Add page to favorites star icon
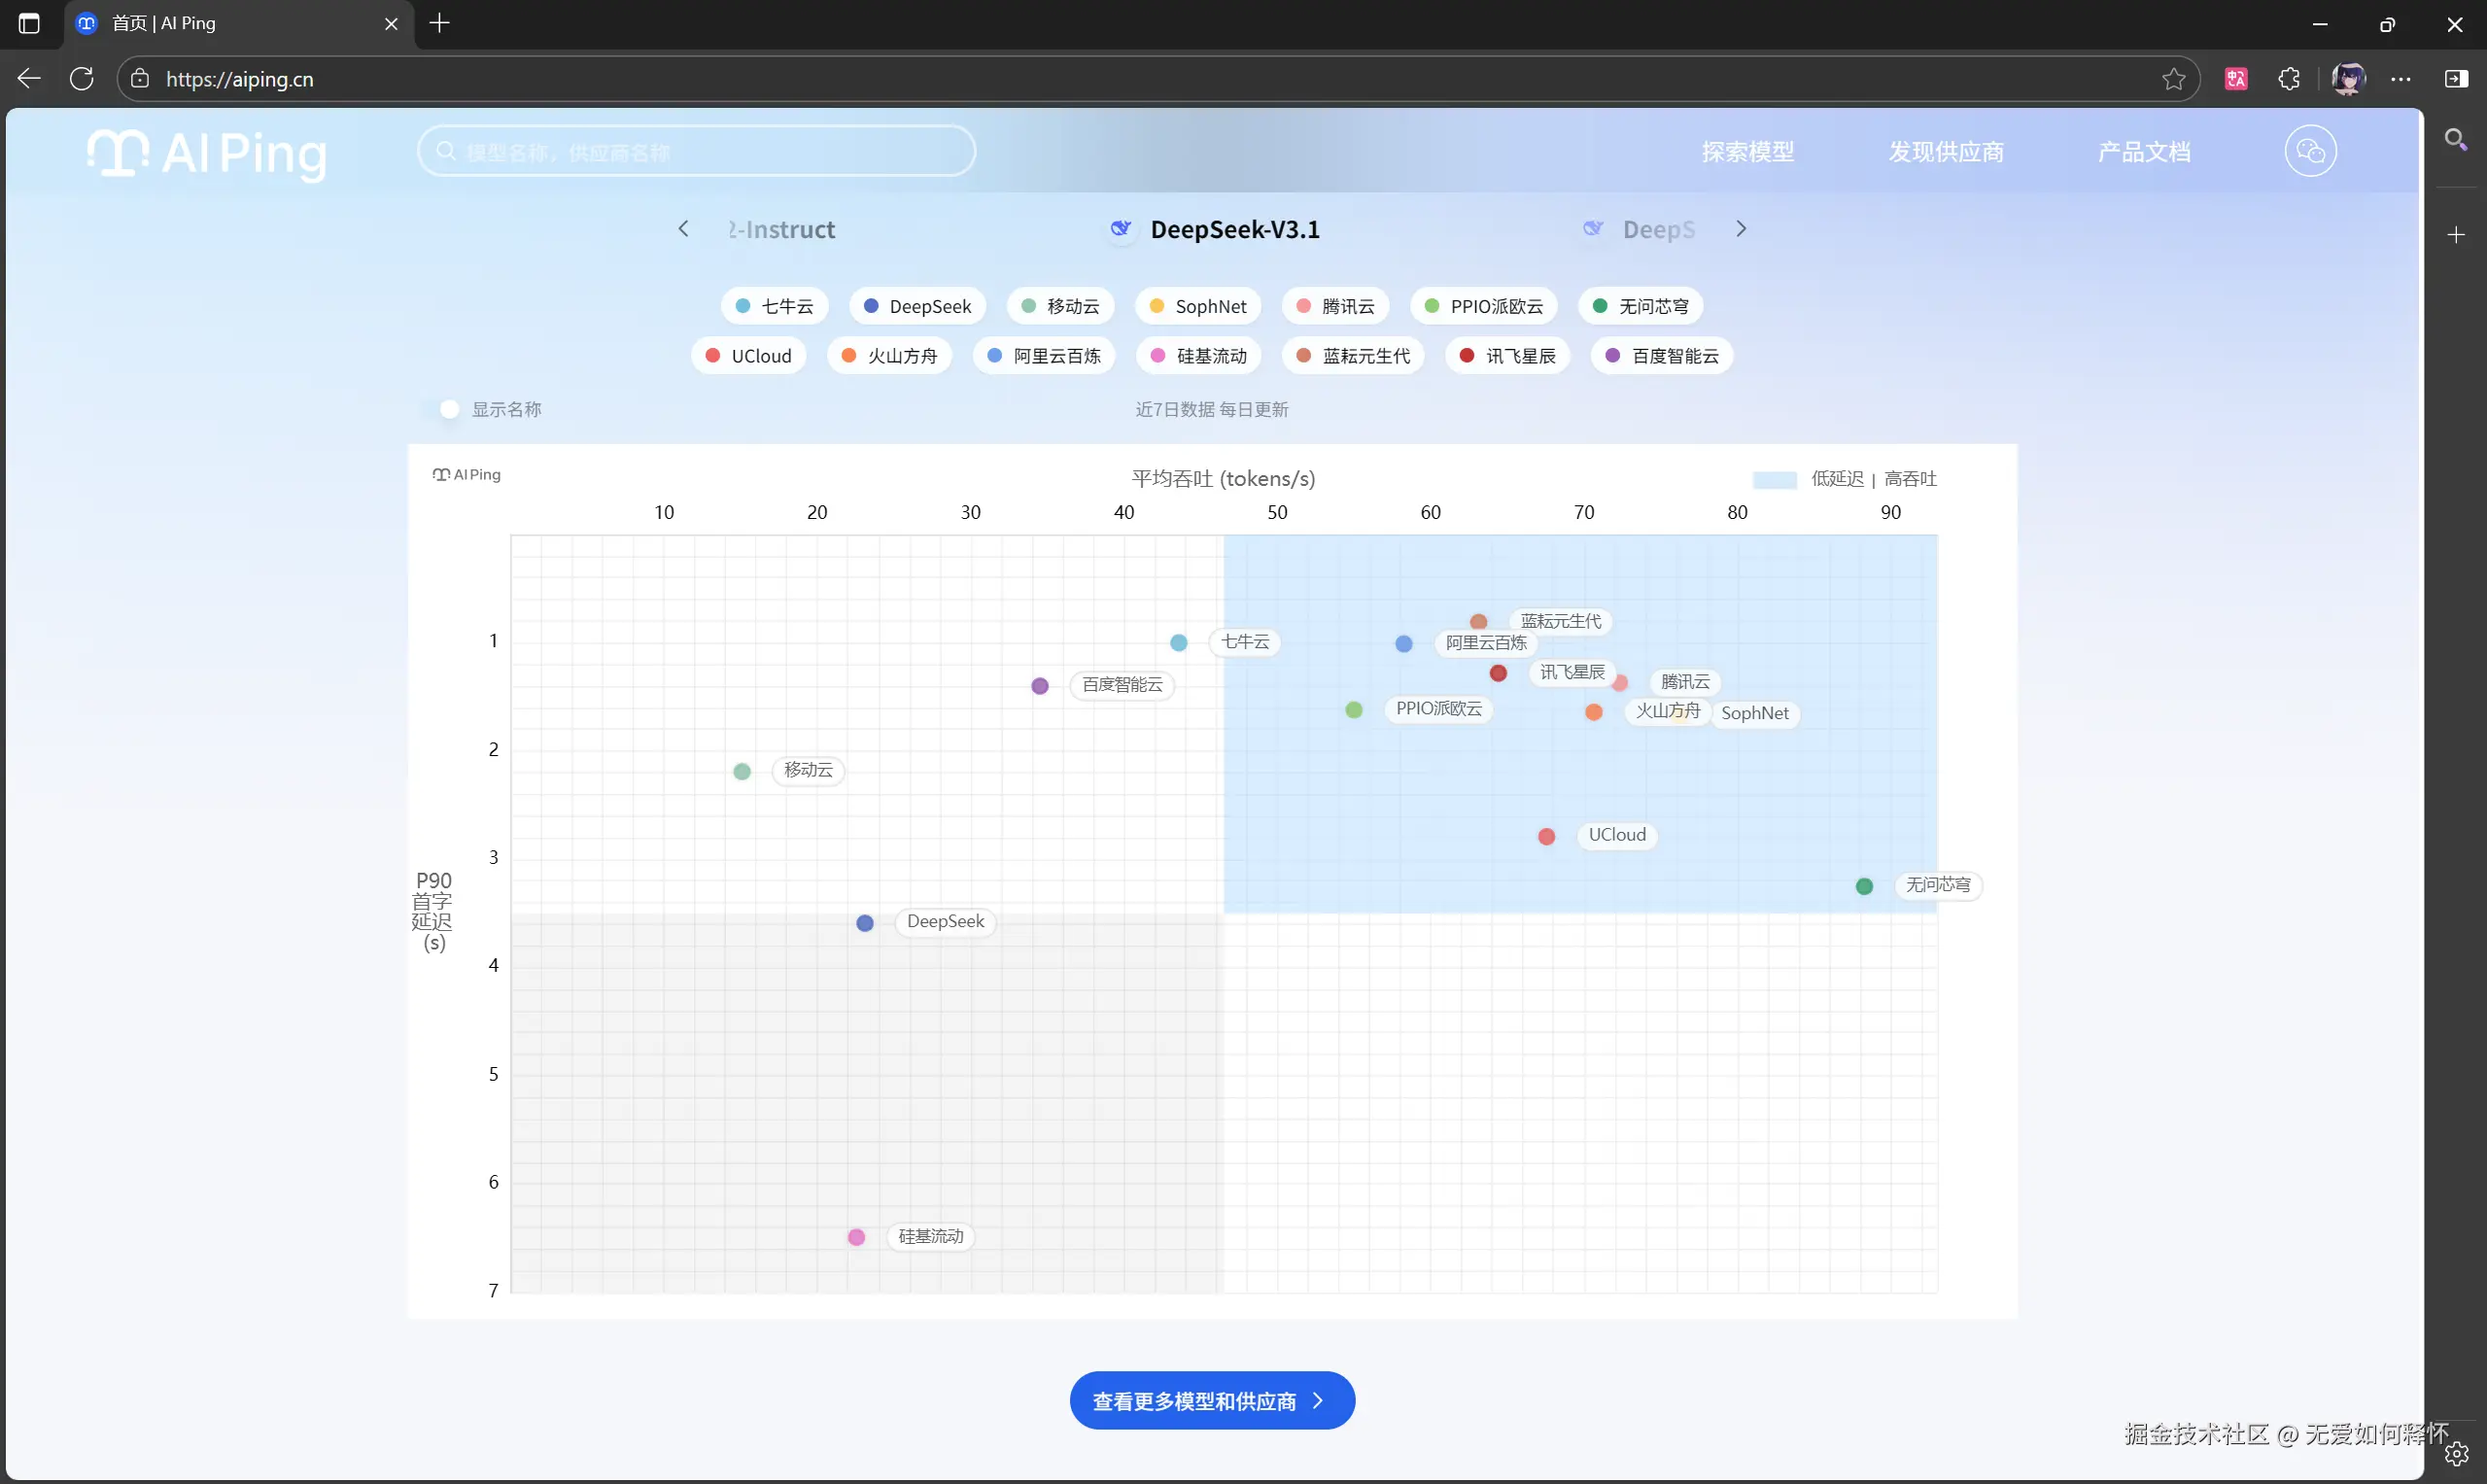The width and height of the screenshot is (2487, 1484). coord(2173,79)
